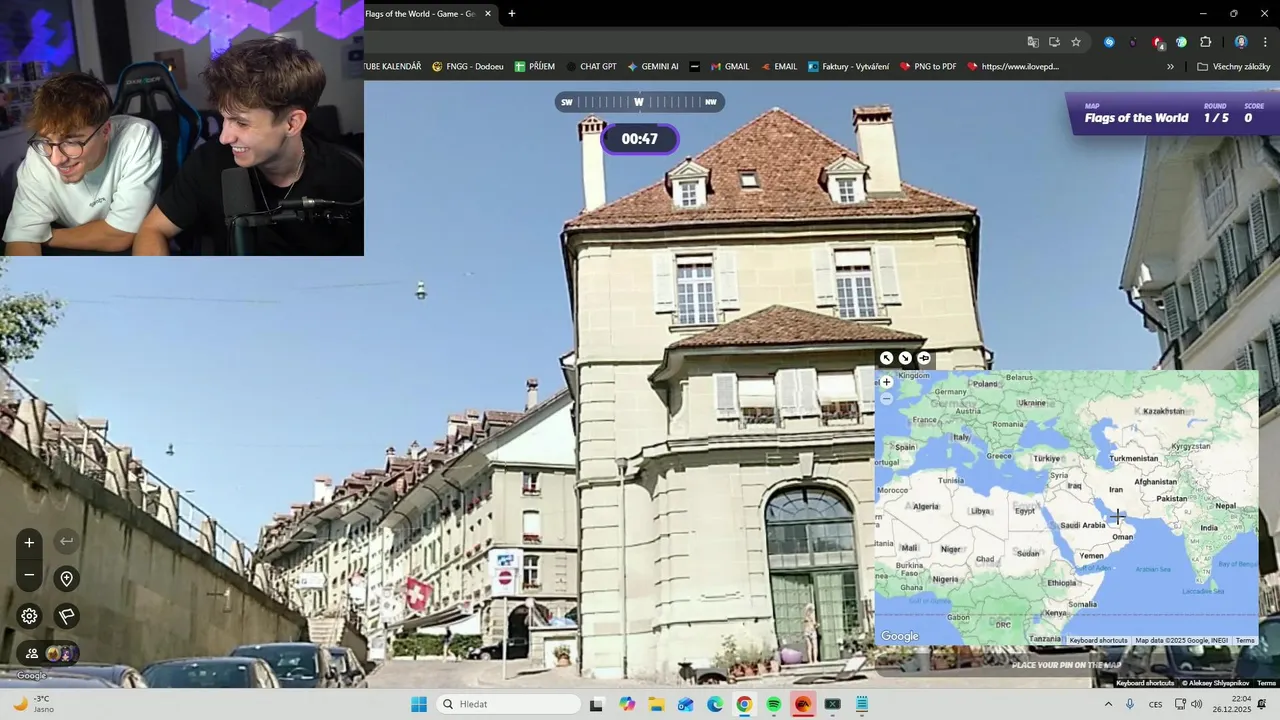1280x720 pixels.
Task: Open the ilovepdf bookmark link
Action: [x=1013, y=67]
